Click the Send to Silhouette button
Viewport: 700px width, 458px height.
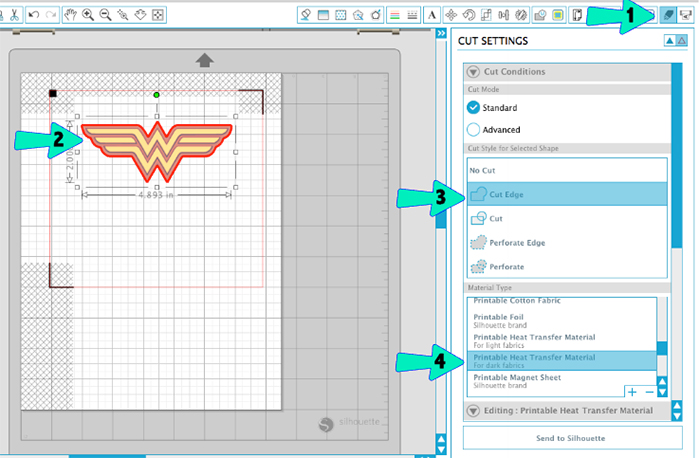click(573, 438)
